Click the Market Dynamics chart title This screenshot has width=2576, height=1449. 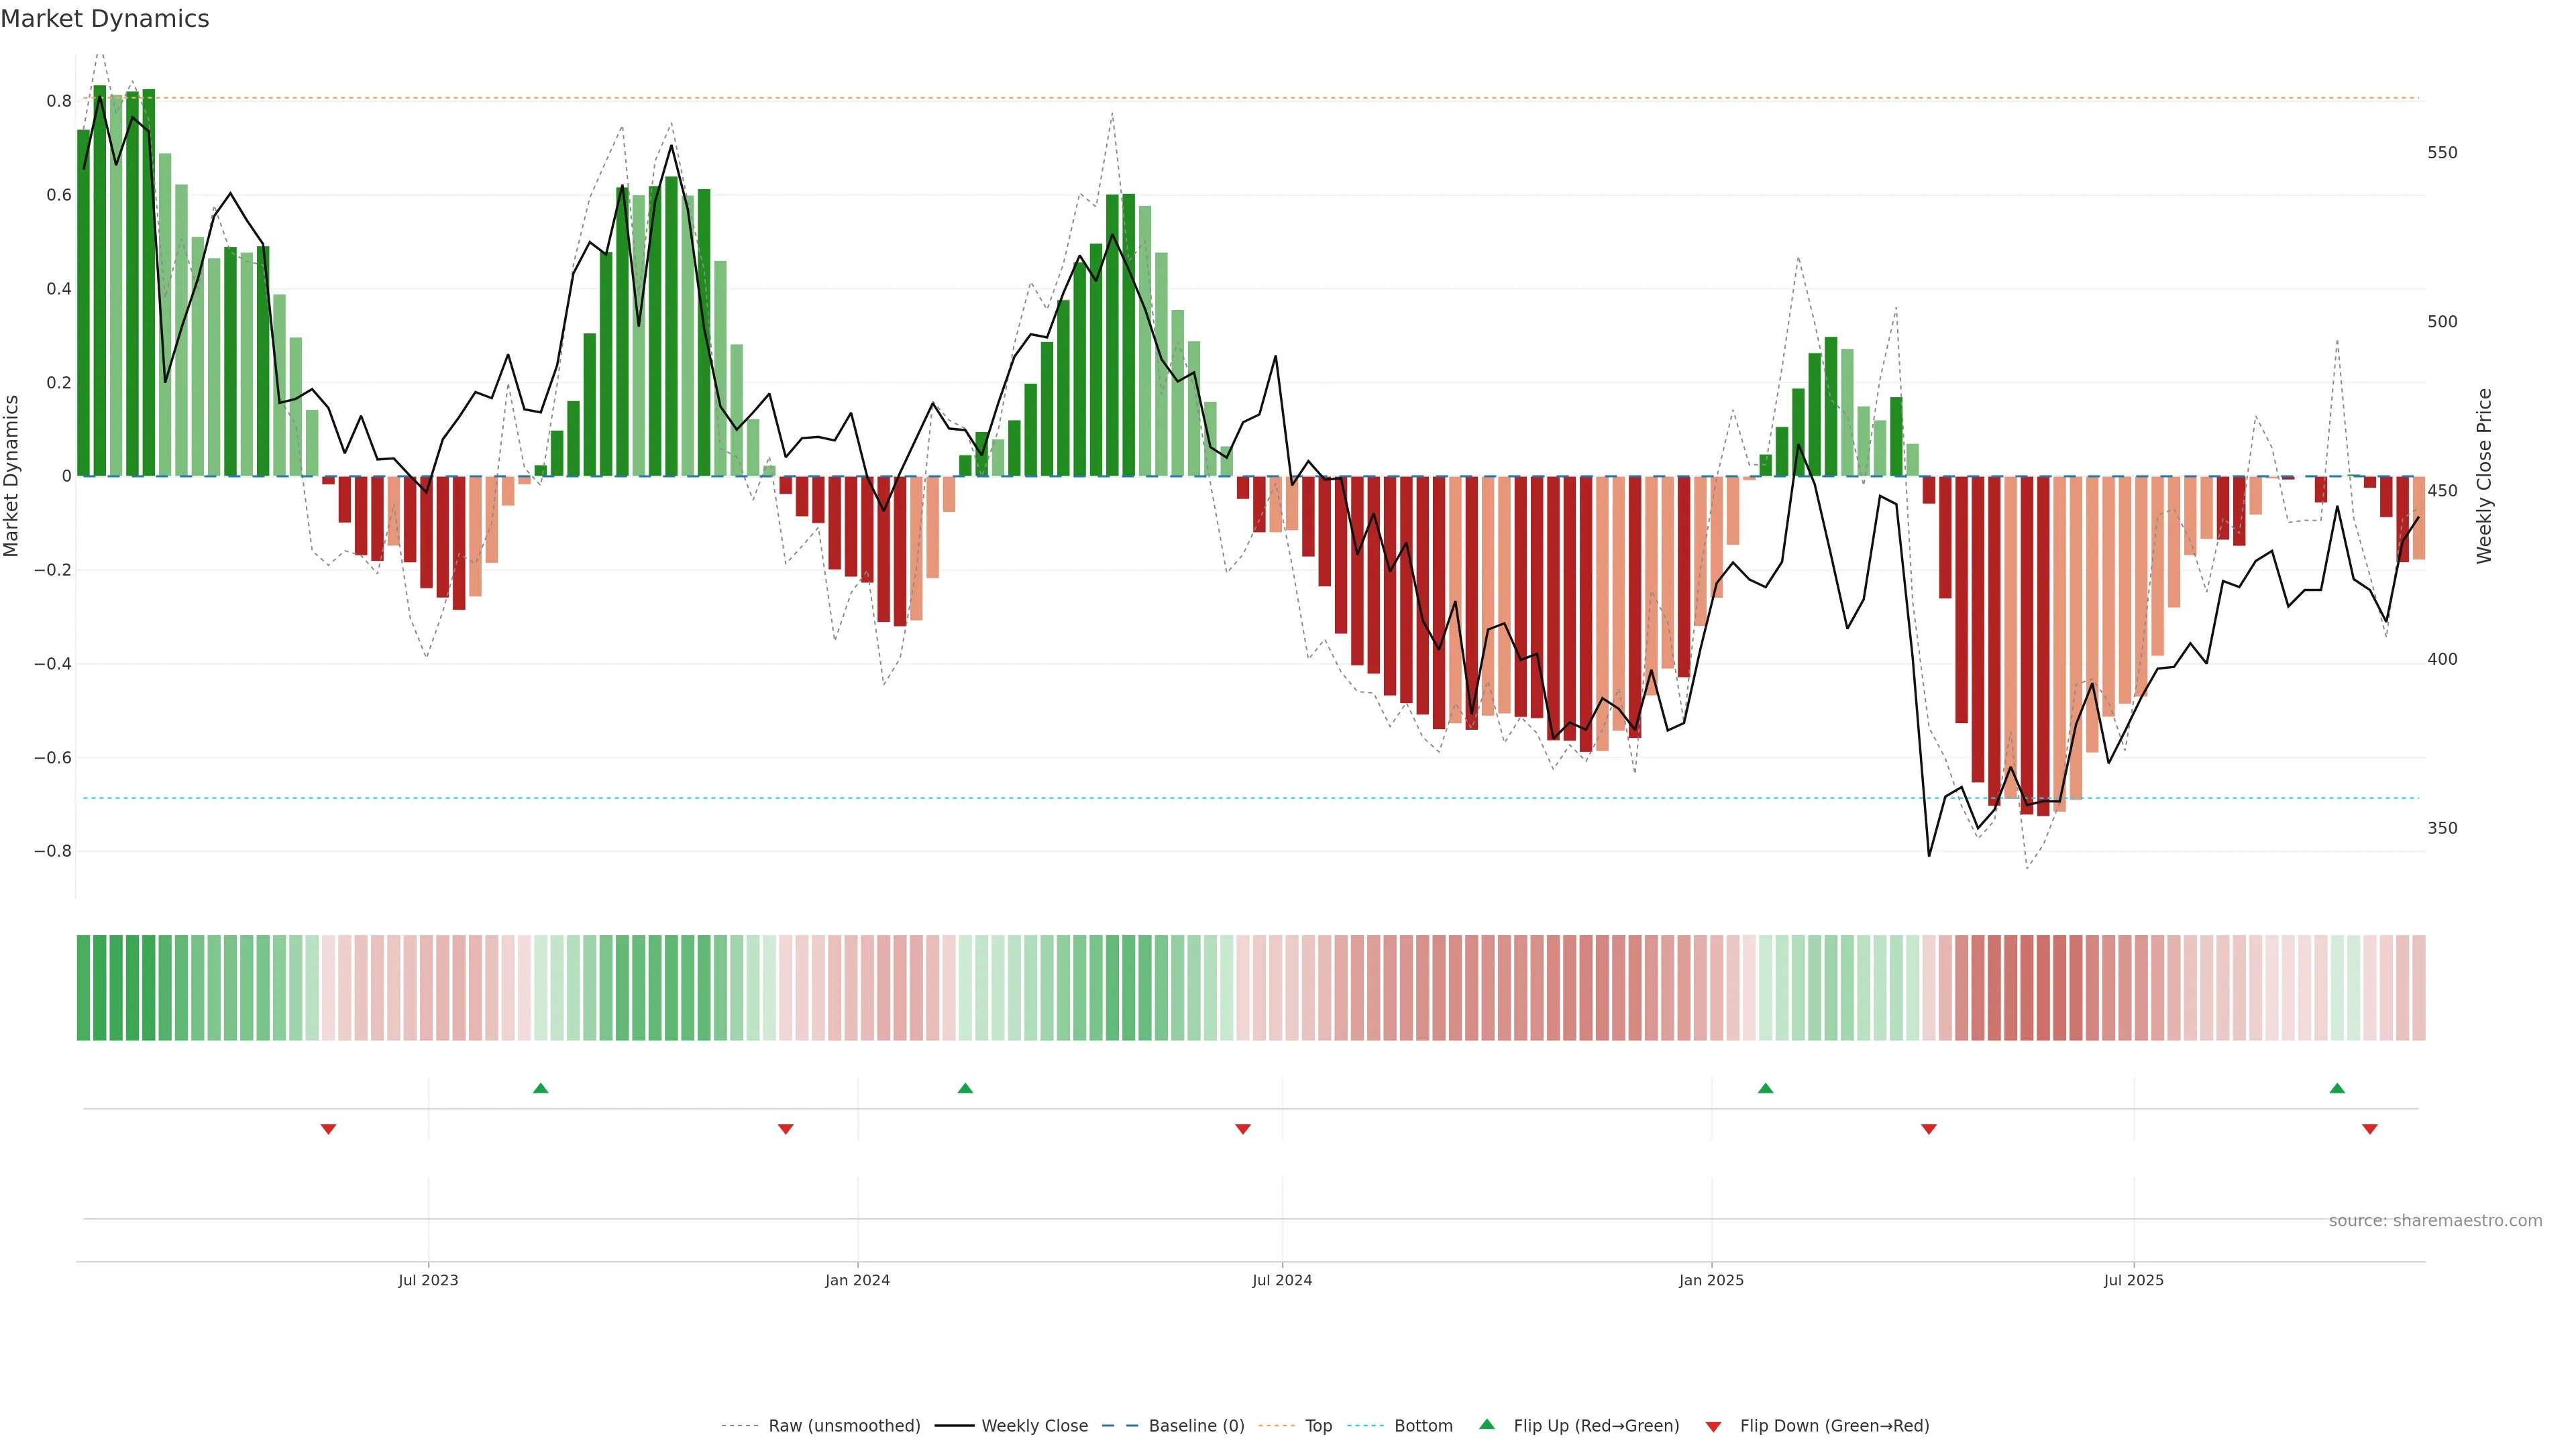[x=105, y=19]
